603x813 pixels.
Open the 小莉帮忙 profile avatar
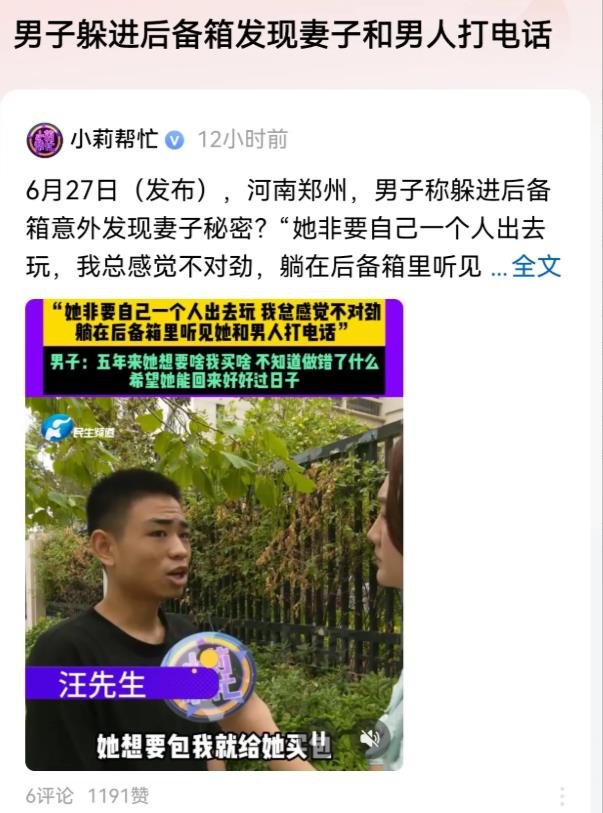(x=45, y=140)
